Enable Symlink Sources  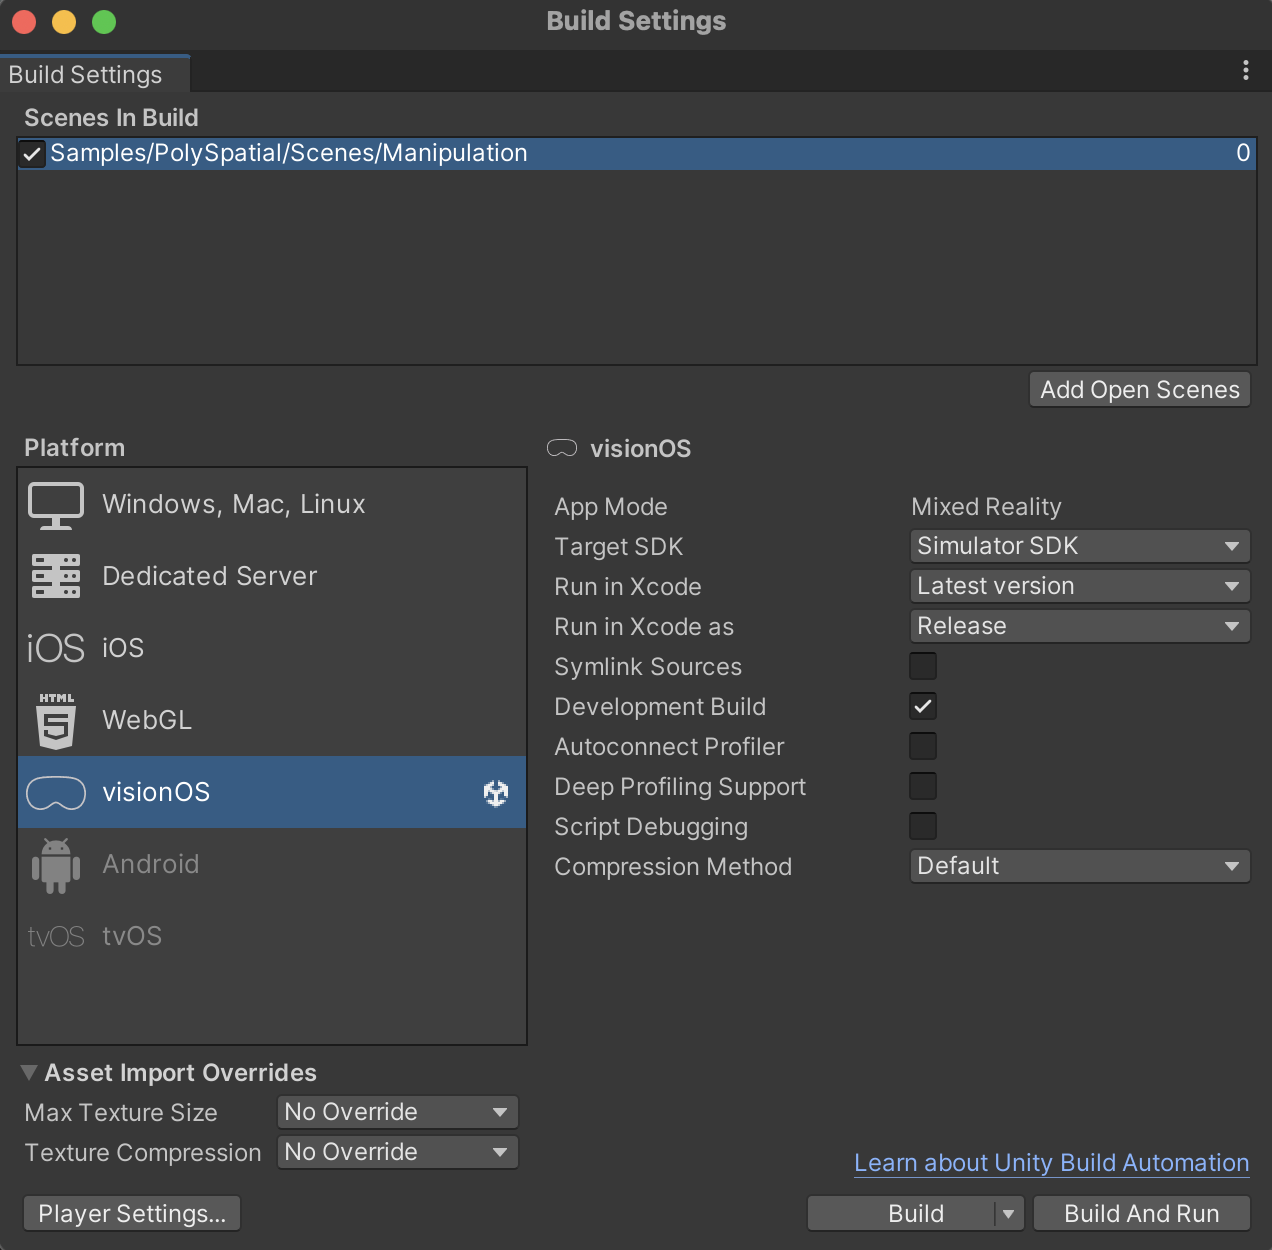tap(922, 665)
